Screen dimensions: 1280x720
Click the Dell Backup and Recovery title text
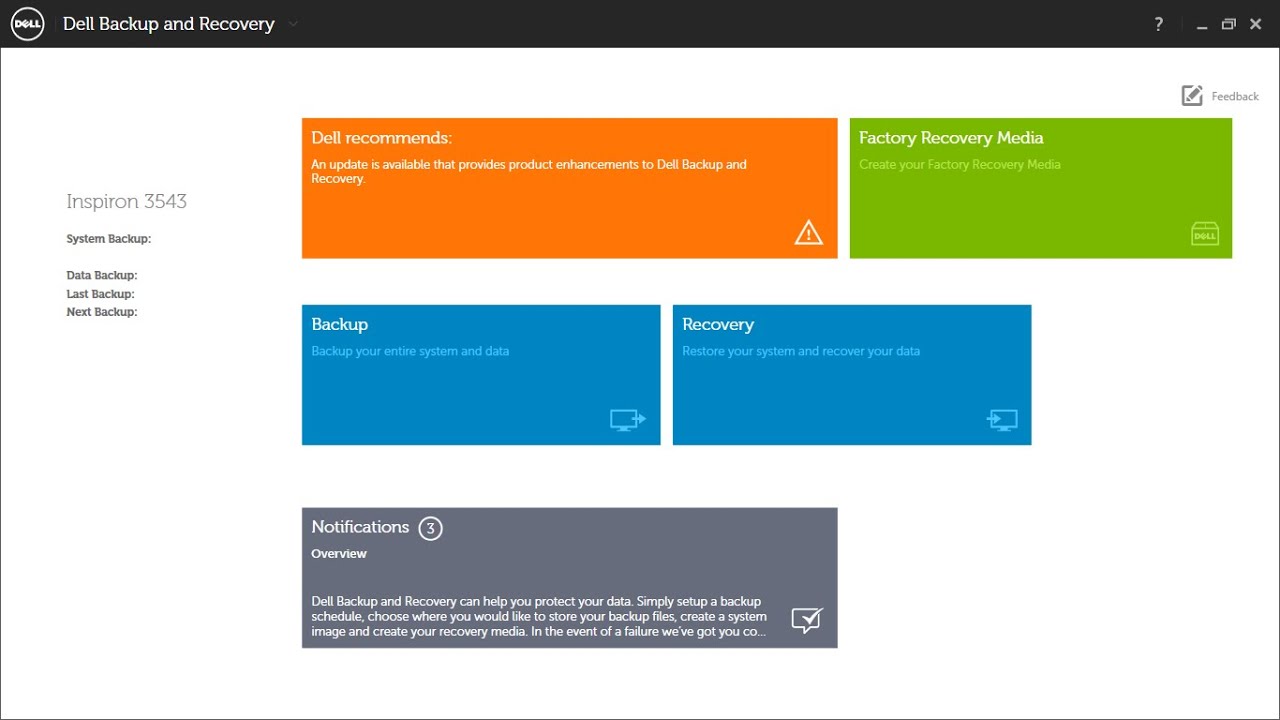(x=169, y=24)
